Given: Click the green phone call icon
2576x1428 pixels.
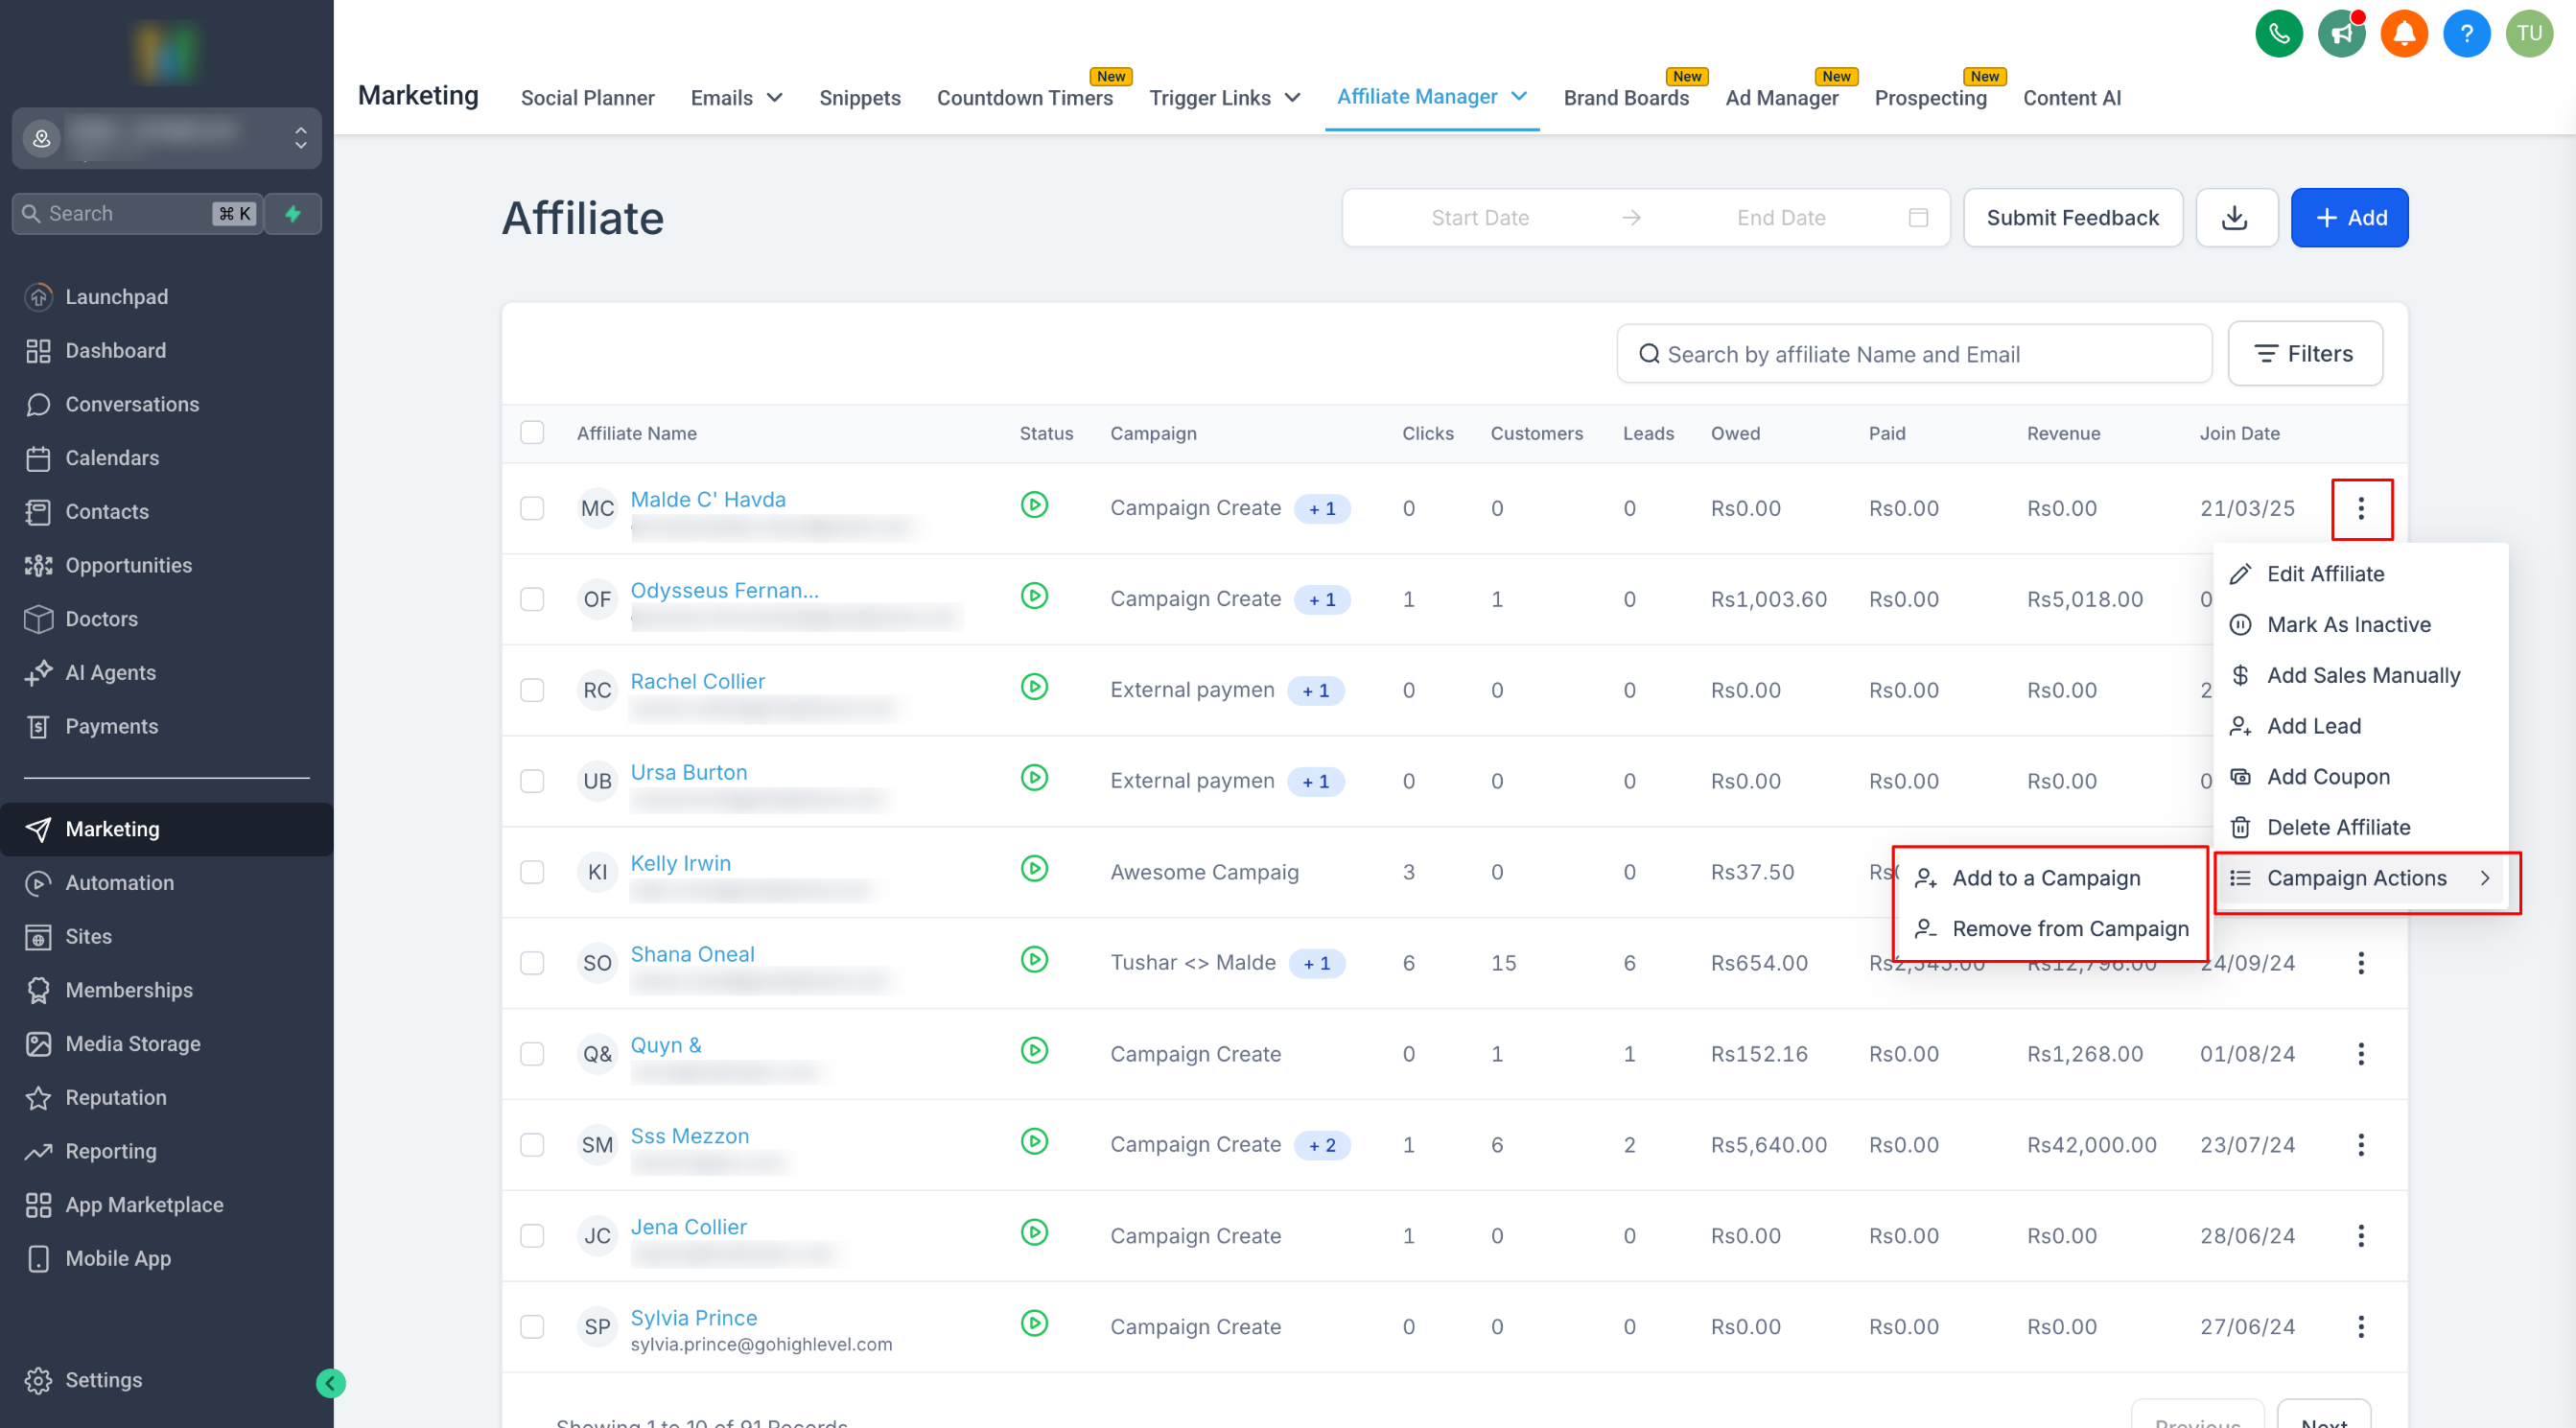Looking at the screenshot, I should coord(2278,34).
